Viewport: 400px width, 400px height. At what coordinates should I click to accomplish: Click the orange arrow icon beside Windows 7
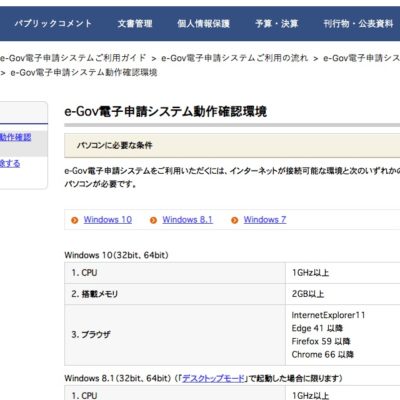(x=235, y=220)
